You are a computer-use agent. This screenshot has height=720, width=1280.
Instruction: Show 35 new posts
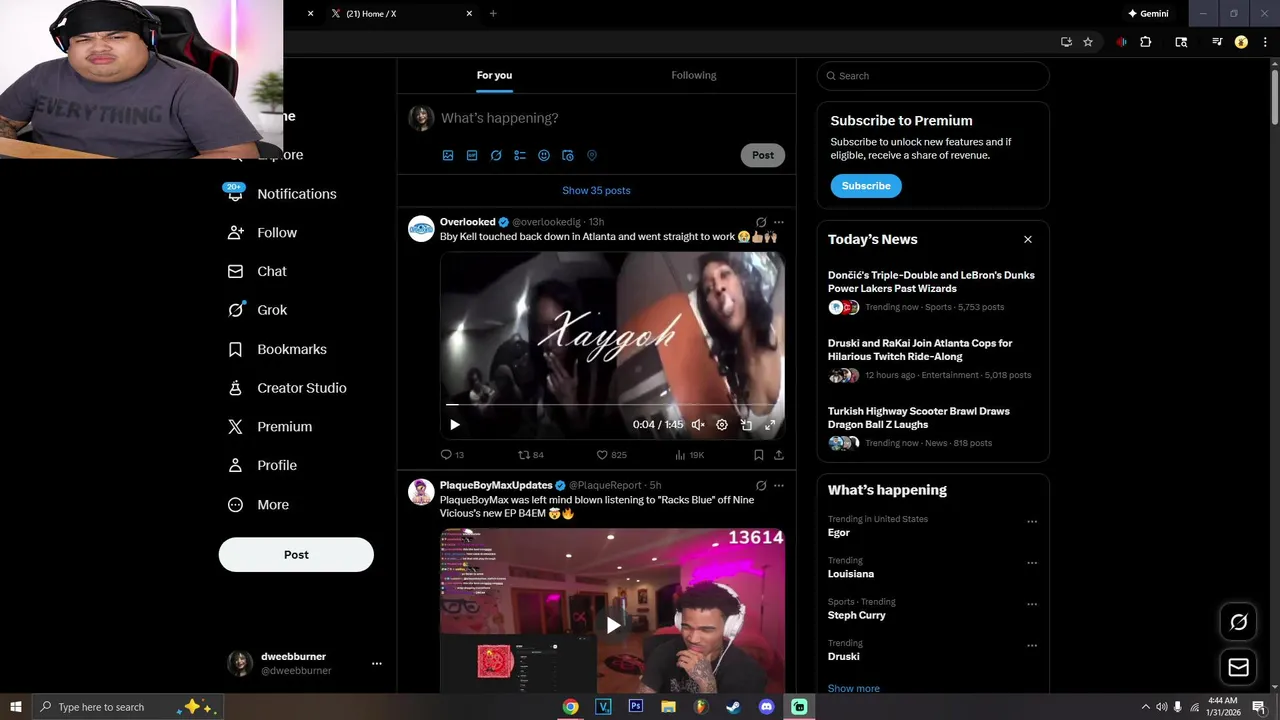pyautogui.click(x=596, y=191)
